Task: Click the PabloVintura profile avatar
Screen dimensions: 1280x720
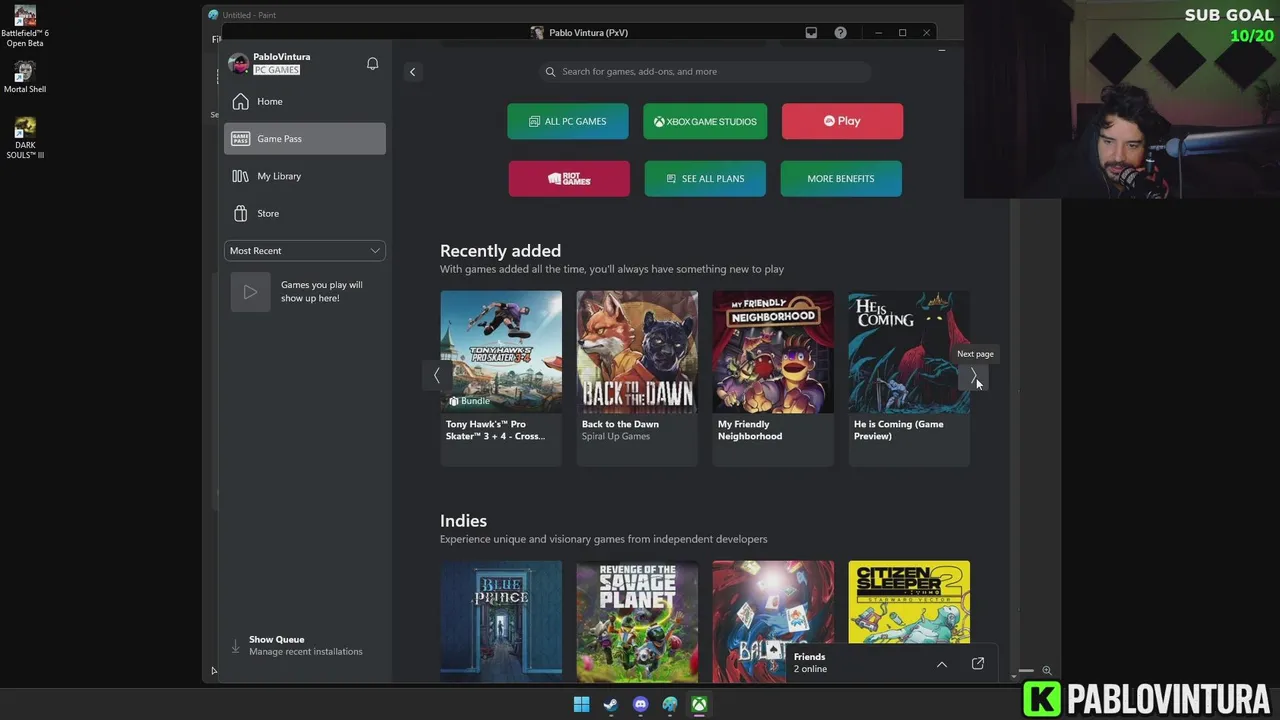Action: click(238, 64)
